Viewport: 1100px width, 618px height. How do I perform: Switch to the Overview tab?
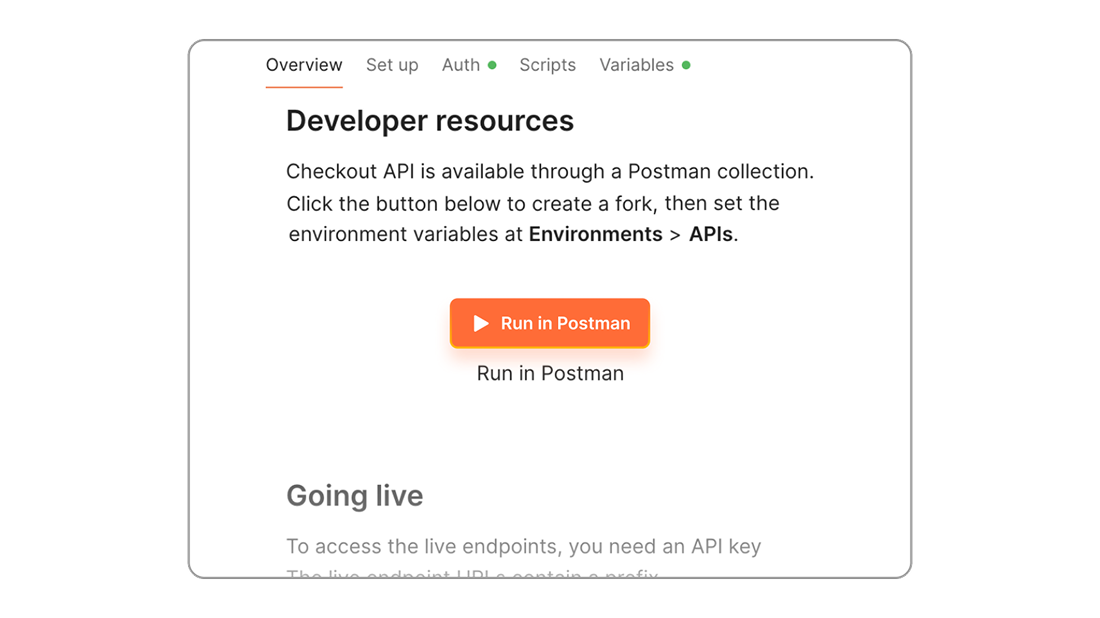point(304,64)
